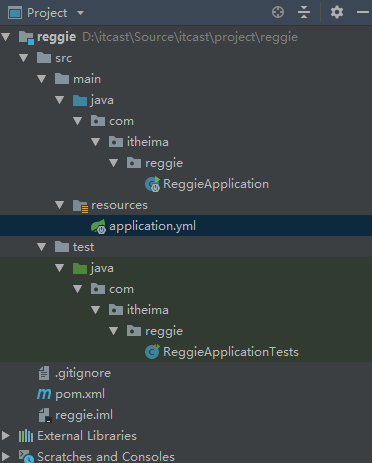Collapse the main folder arrow
This screenshot has width=372, height=463.
pos(42,79)
